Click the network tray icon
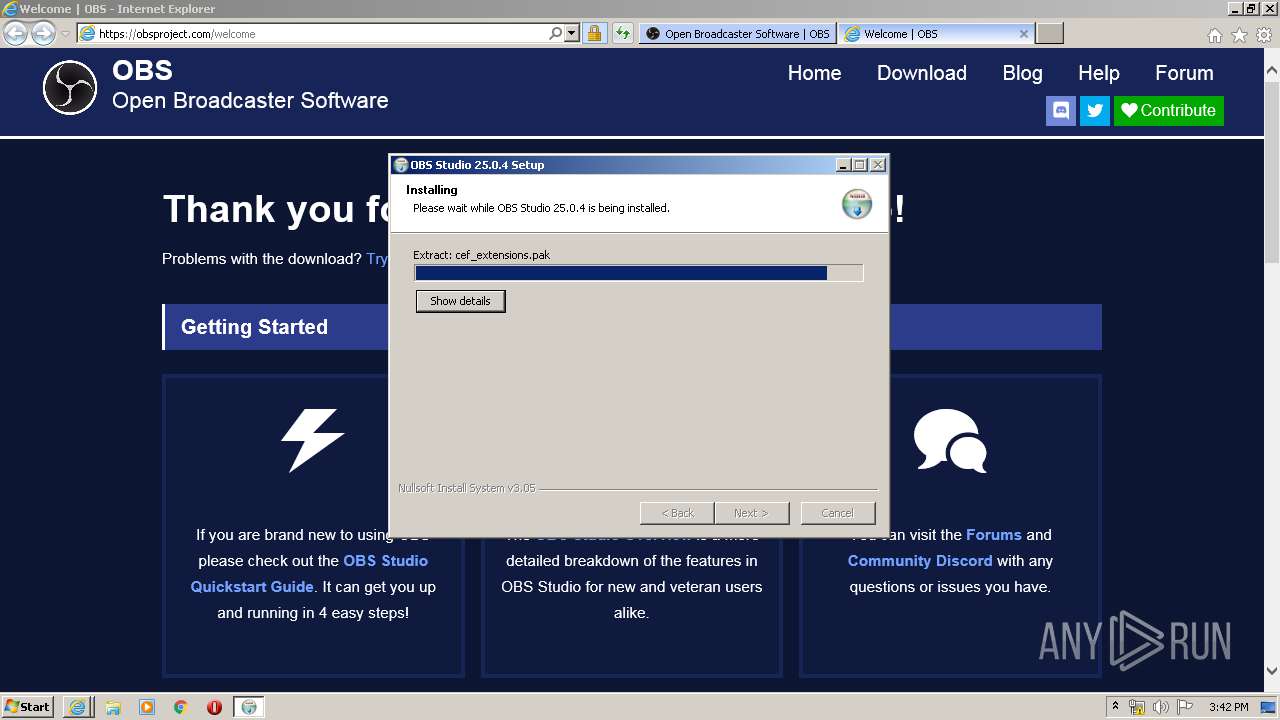 1137,707
